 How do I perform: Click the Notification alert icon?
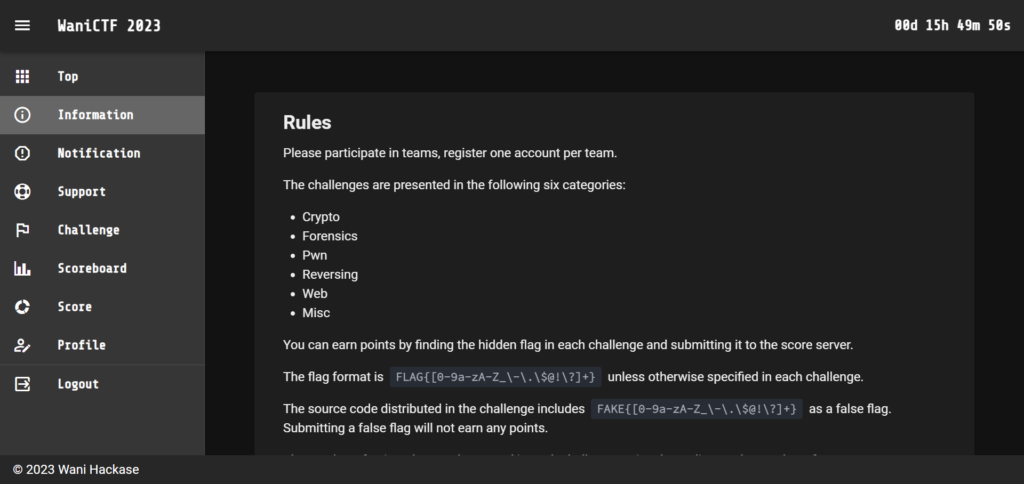pyautogui.click(x=22, y=153)
